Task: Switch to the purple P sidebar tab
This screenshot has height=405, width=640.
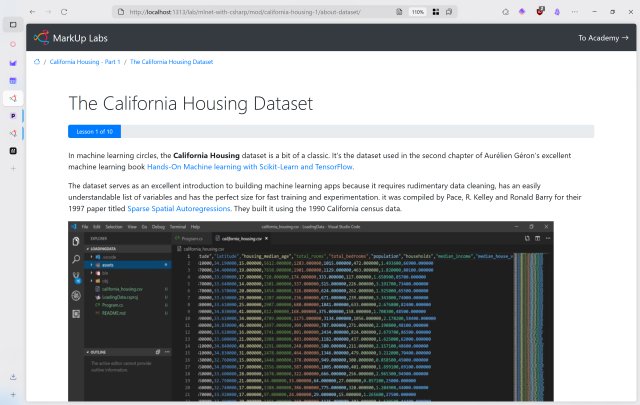Action: (x=13, y=116)
